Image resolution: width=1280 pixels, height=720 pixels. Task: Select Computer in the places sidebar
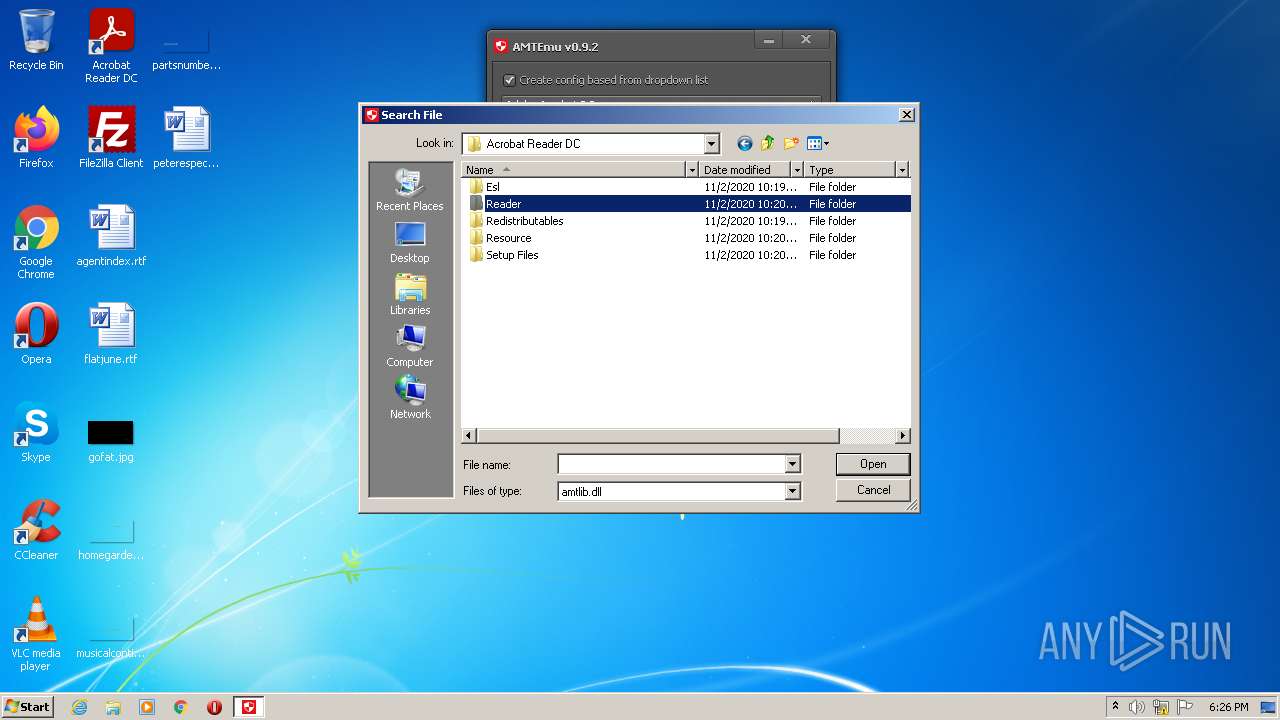(x=410, y=346)
